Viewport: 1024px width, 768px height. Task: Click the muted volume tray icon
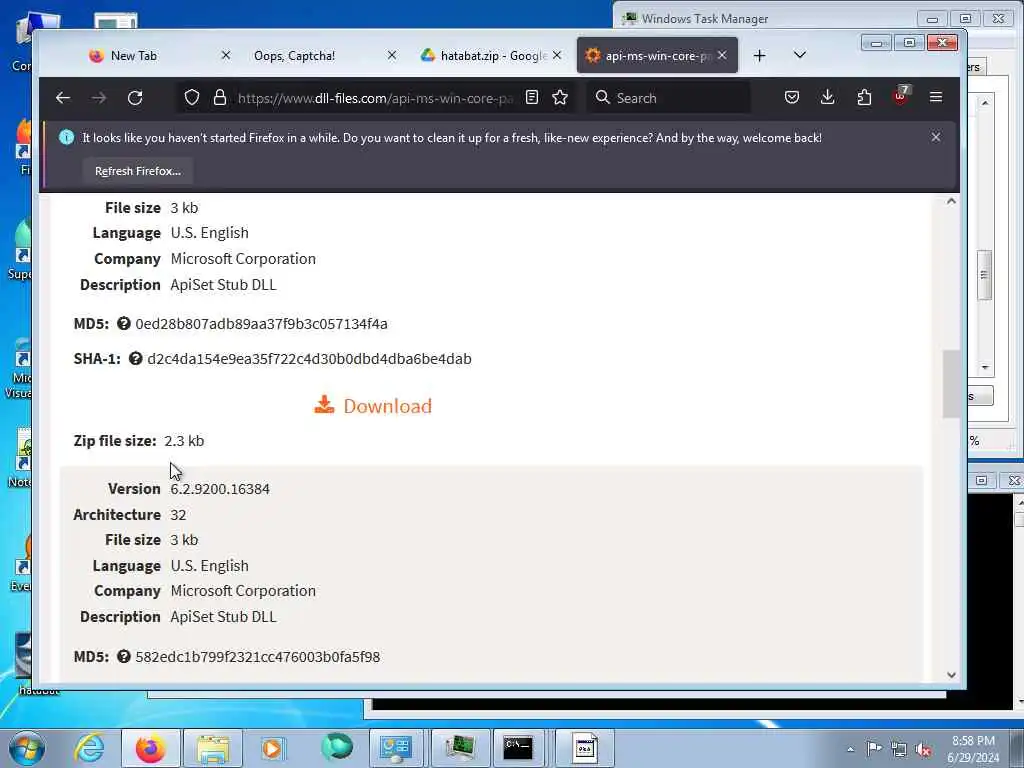pyautogui.click(x=923, y=749)
